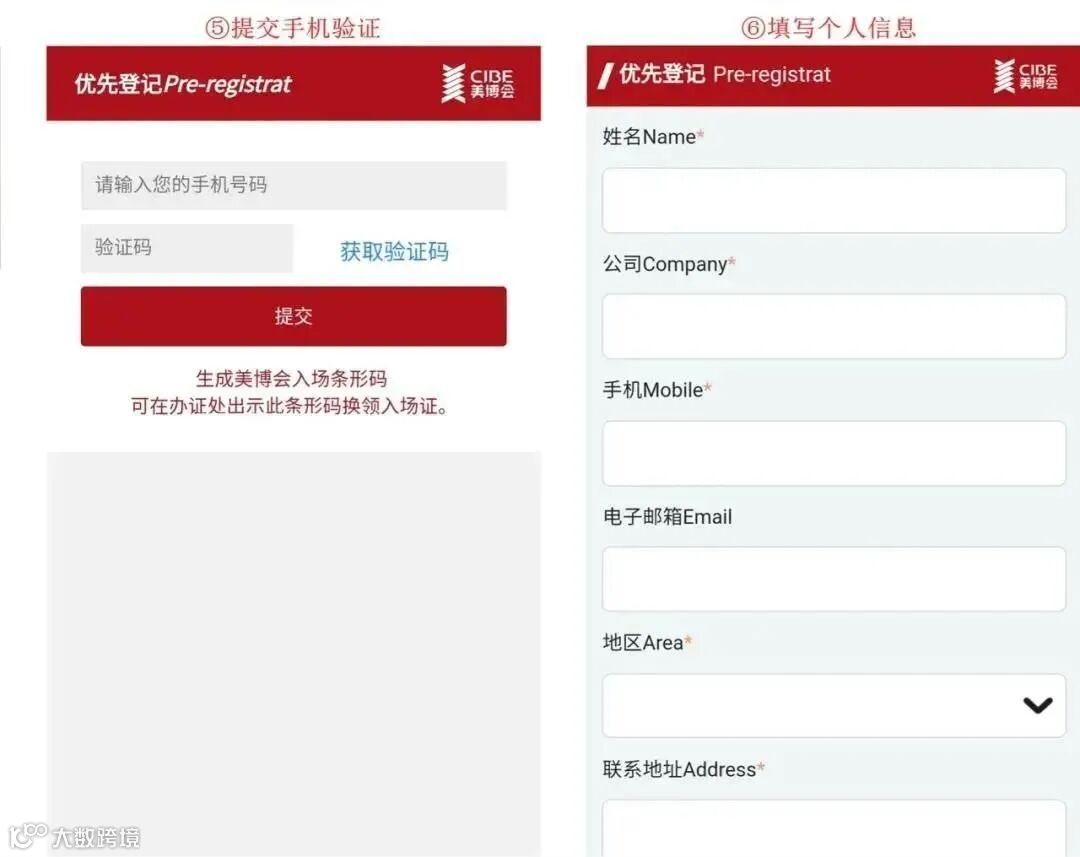
Task: Click the 获取验证码 link
Action: (394, 251)
